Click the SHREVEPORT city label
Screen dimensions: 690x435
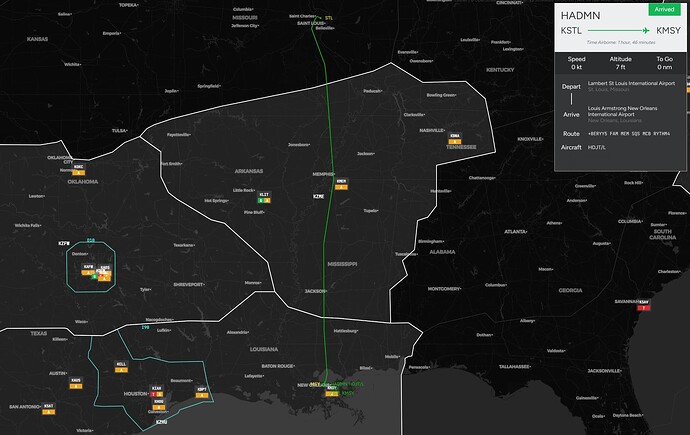[189, 285]
